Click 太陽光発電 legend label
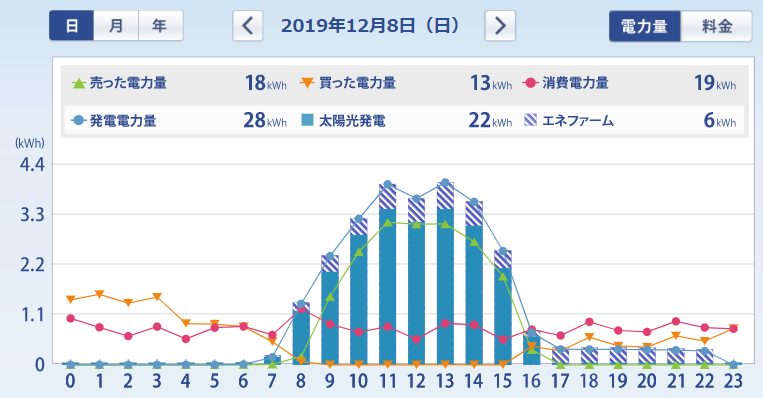 click(x=352, y=120)
